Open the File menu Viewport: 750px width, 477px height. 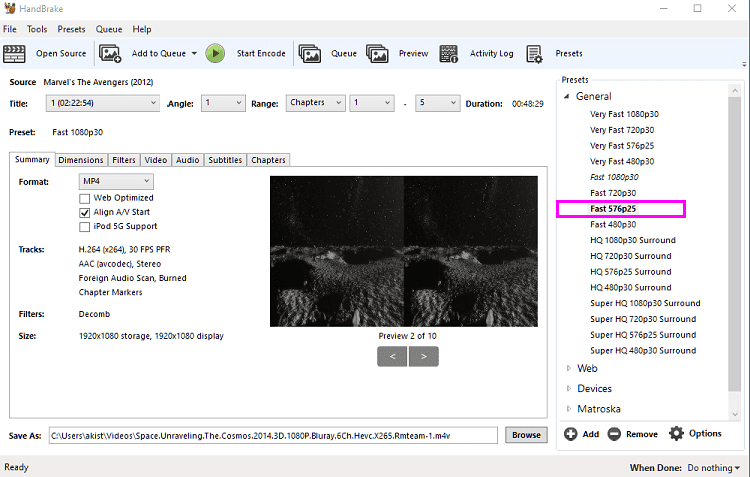click(10, 29)
